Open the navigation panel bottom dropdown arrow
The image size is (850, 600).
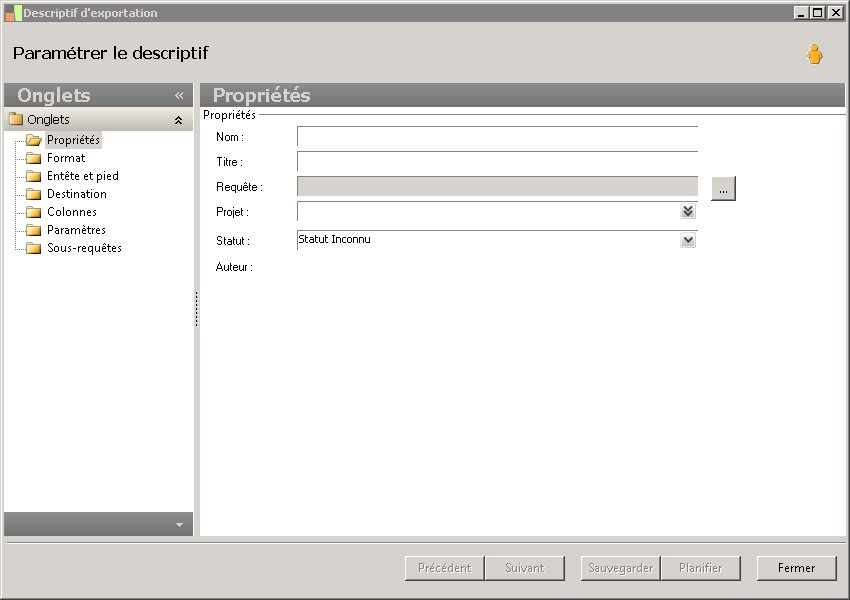coord(179,525)
